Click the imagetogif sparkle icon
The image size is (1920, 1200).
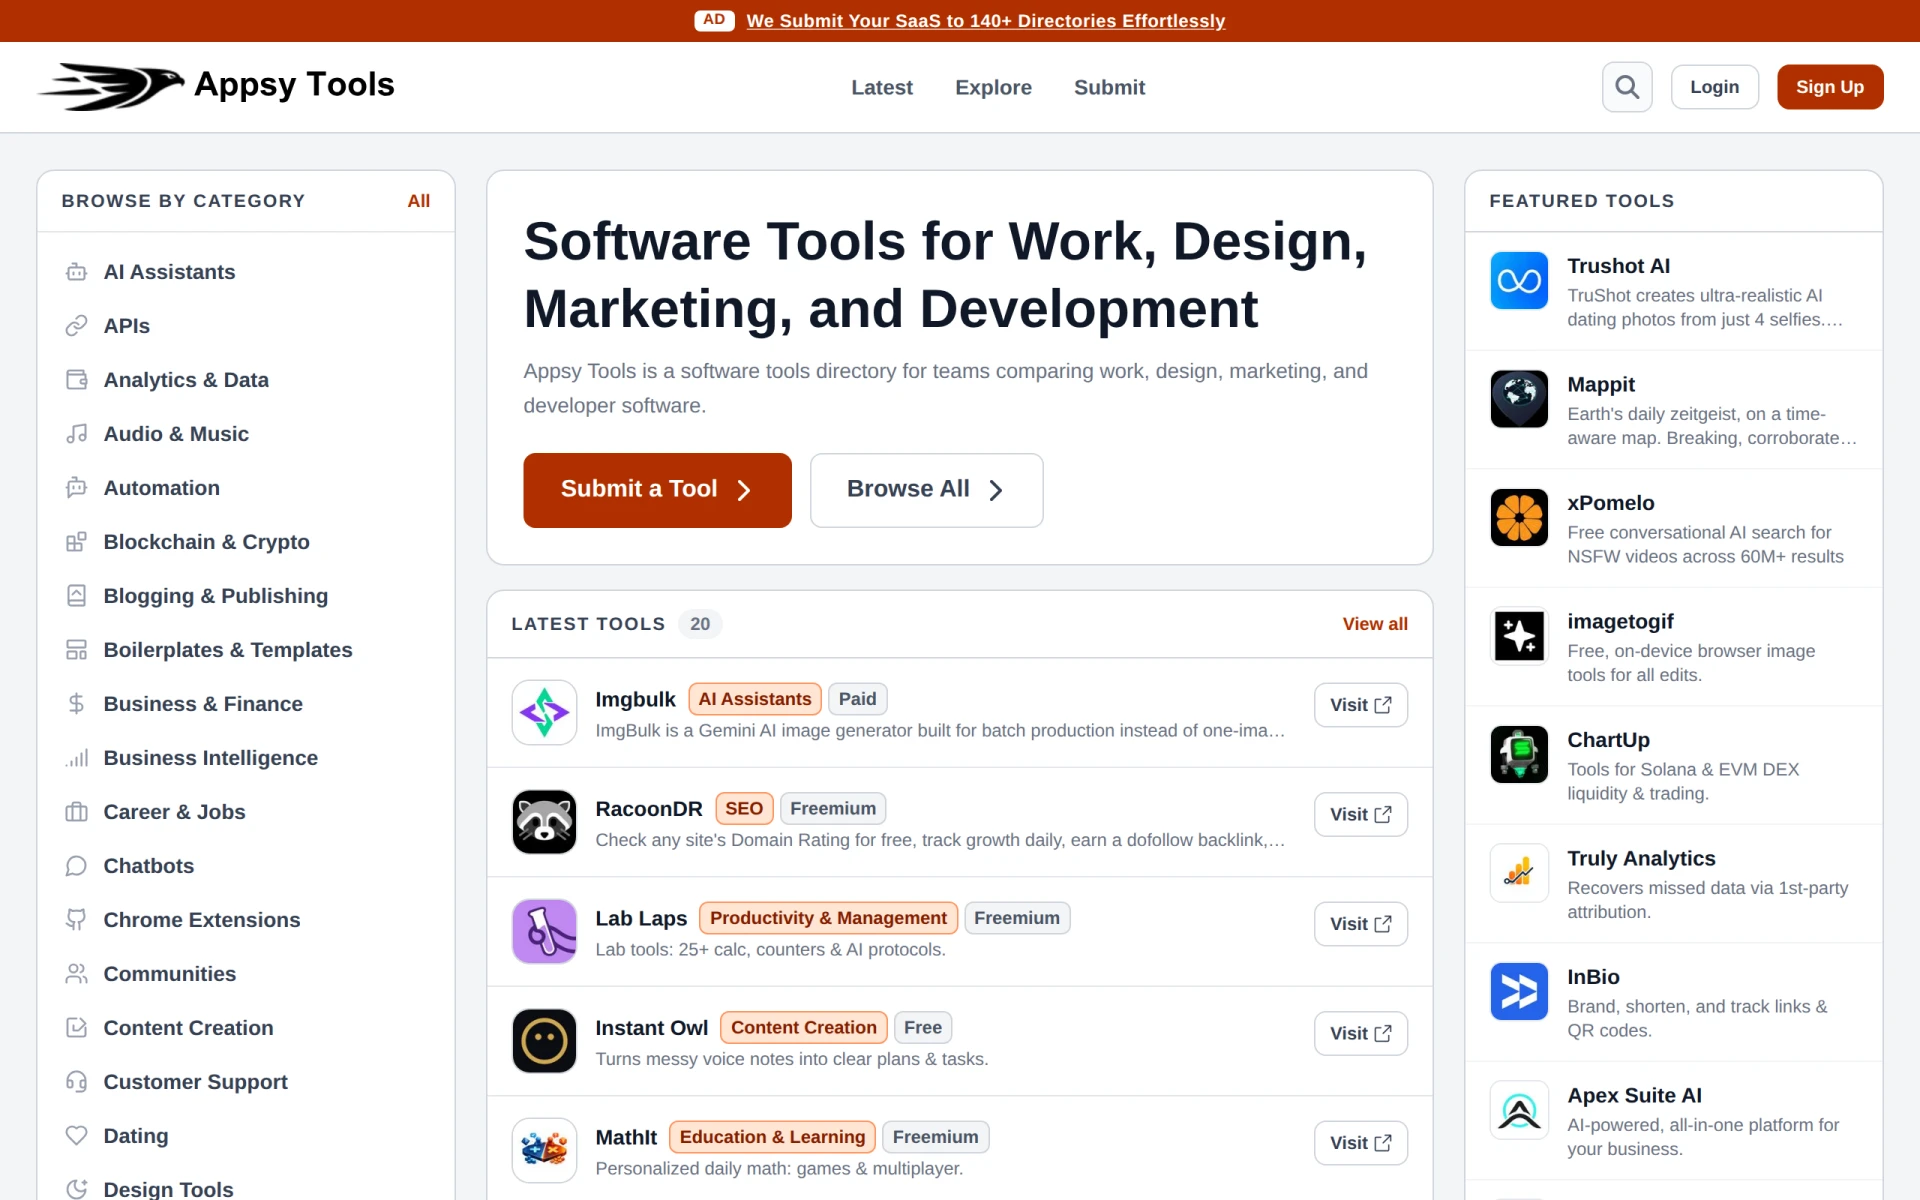pyautogui.click(x=1519, y=636)
